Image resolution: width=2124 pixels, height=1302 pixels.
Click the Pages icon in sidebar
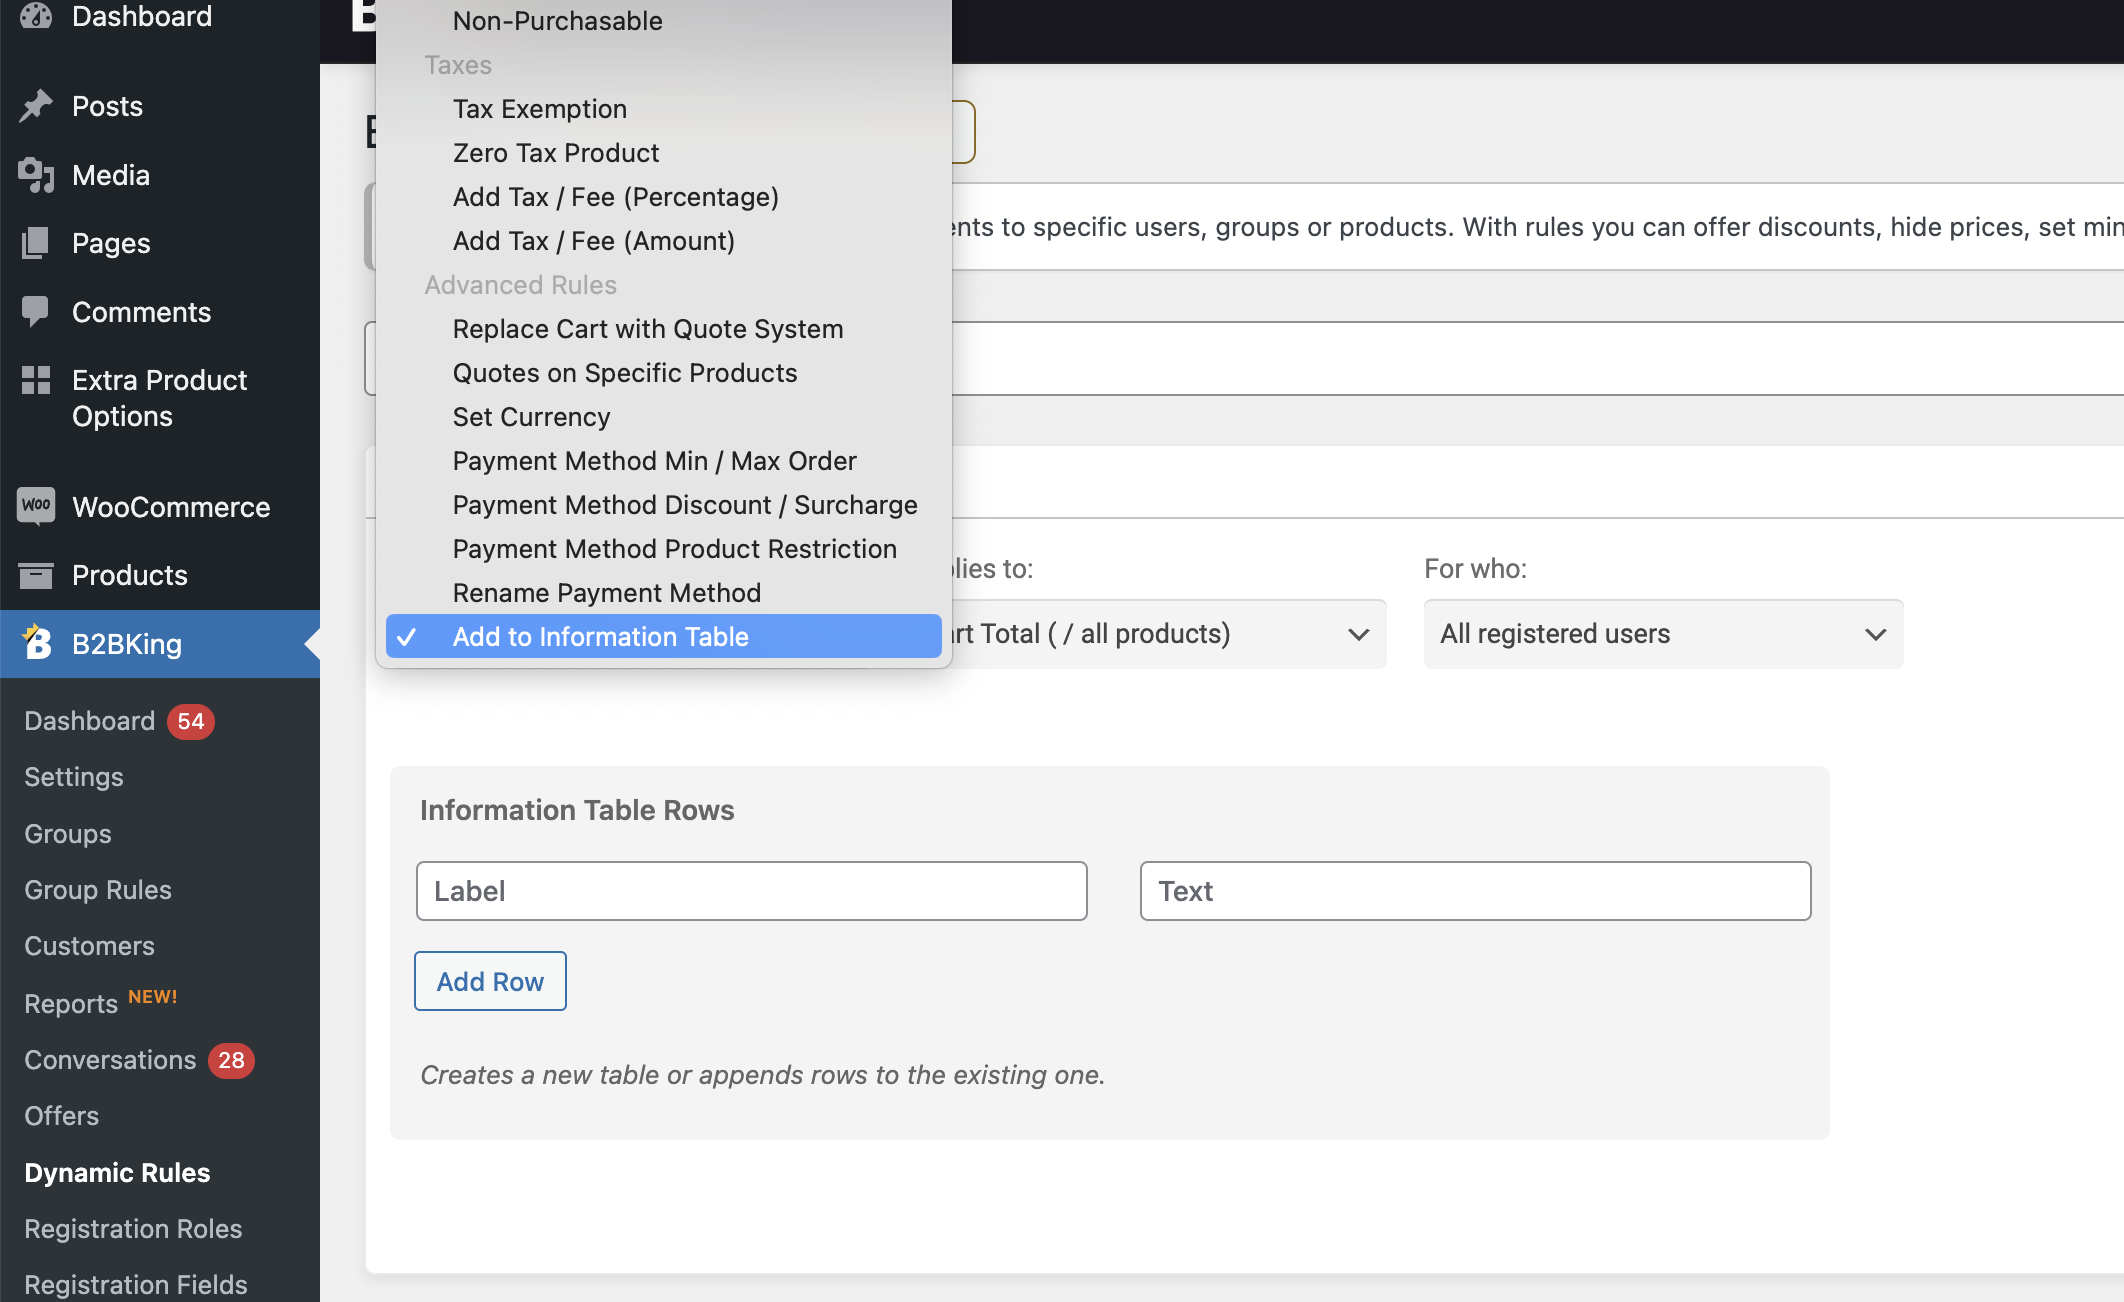pos(36,243)
